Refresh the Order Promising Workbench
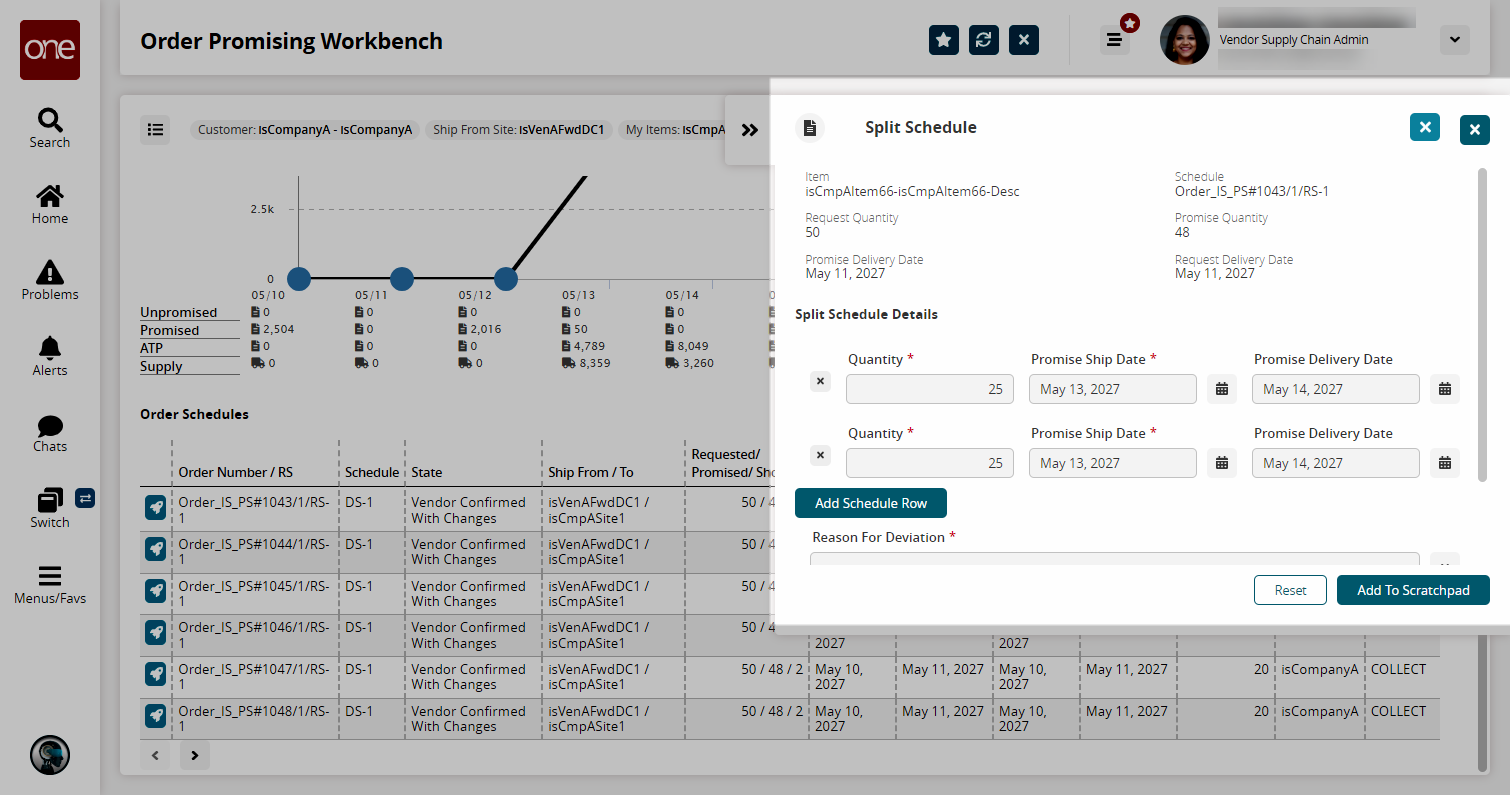The width and height of the screenshot is (1510, 795). (984, 40)
